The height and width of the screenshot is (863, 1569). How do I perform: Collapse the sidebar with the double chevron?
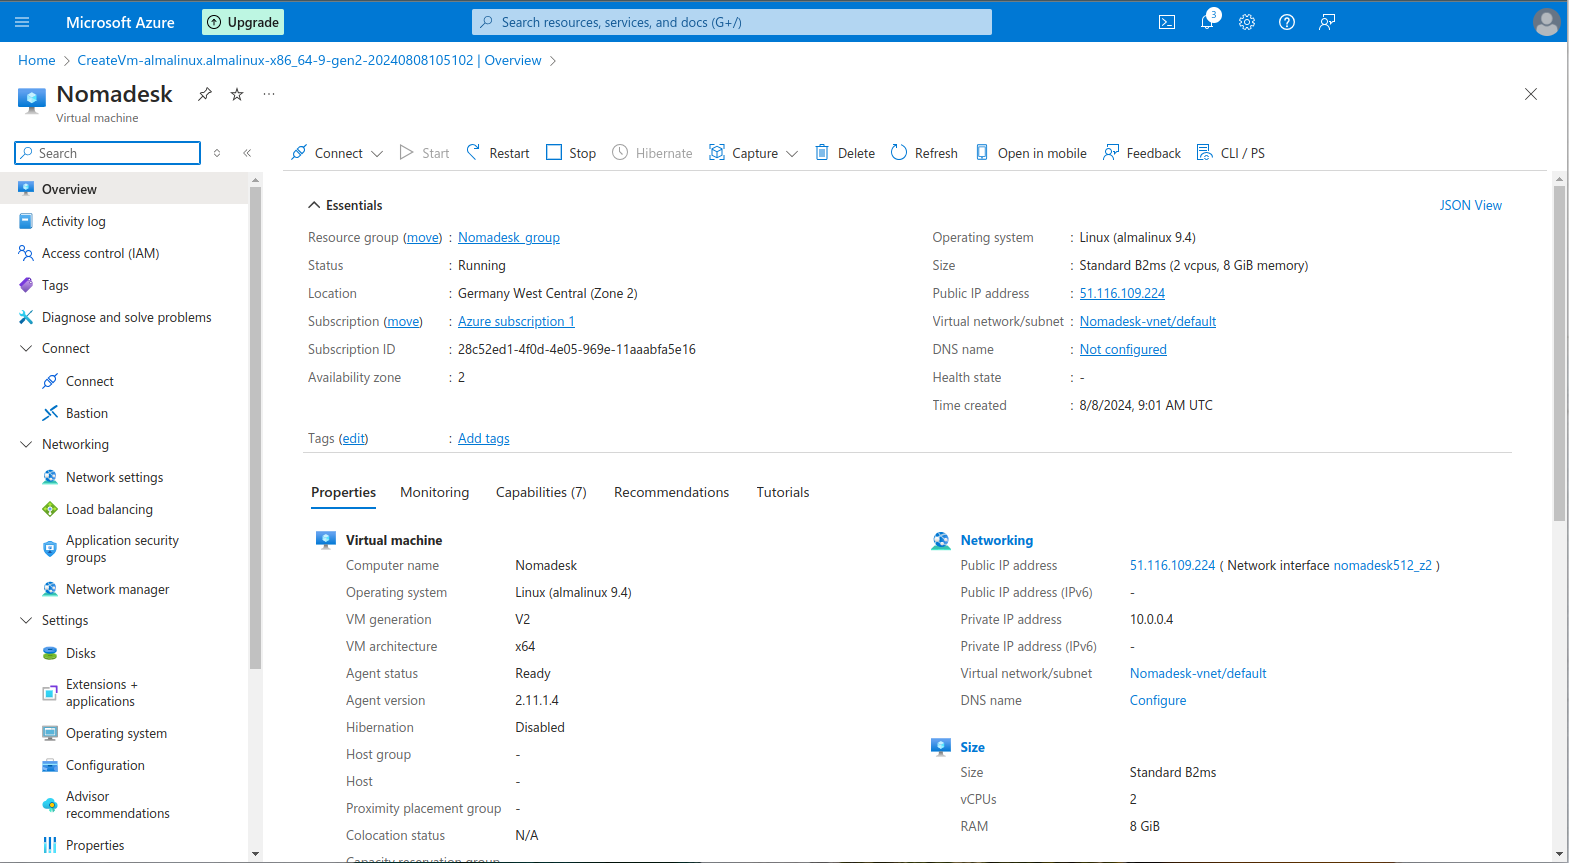coord(247,153)
